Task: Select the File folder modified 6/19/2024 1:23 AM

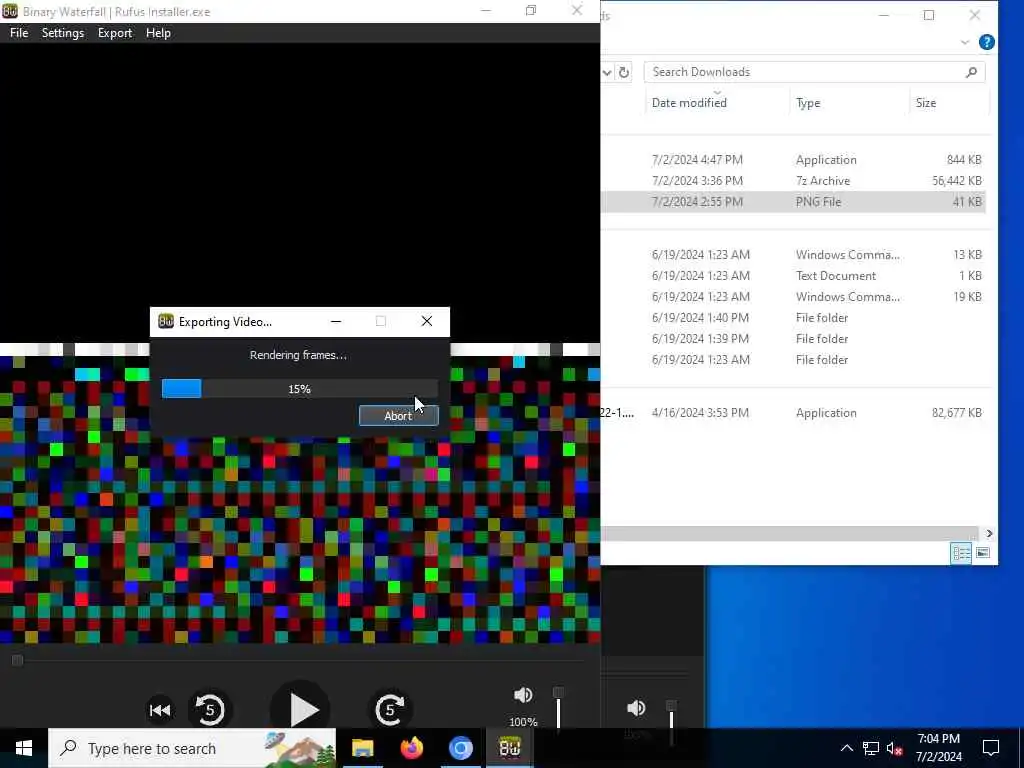Action: (793, 360)
